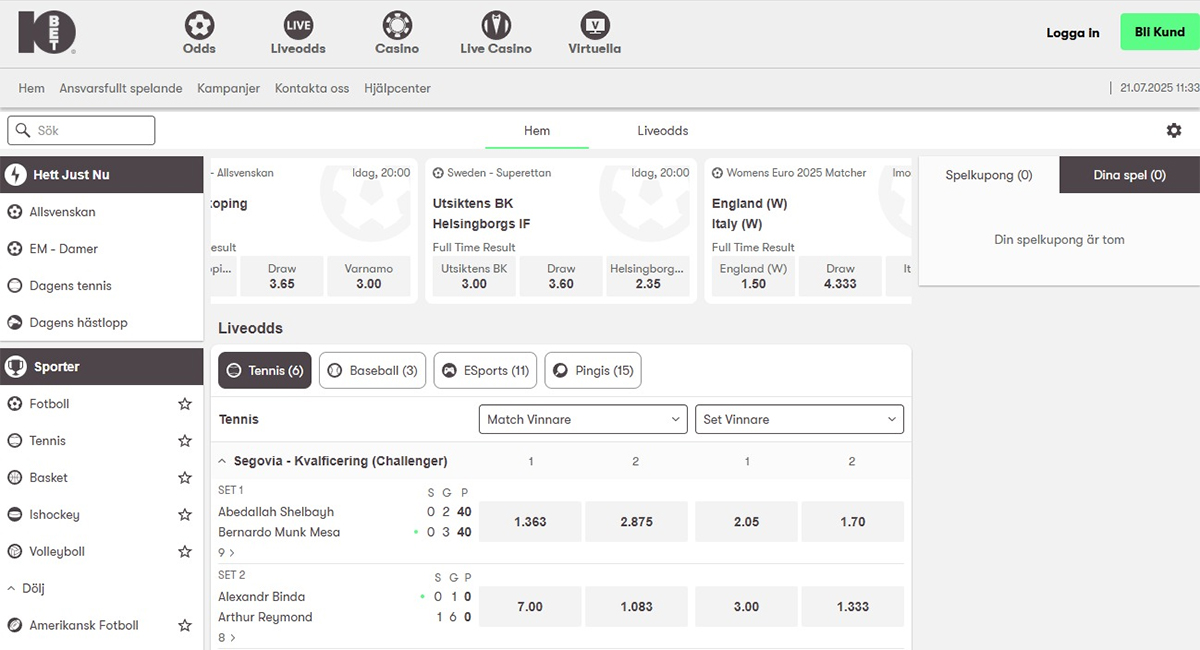Open Live Casino via dealer icon

496,25
